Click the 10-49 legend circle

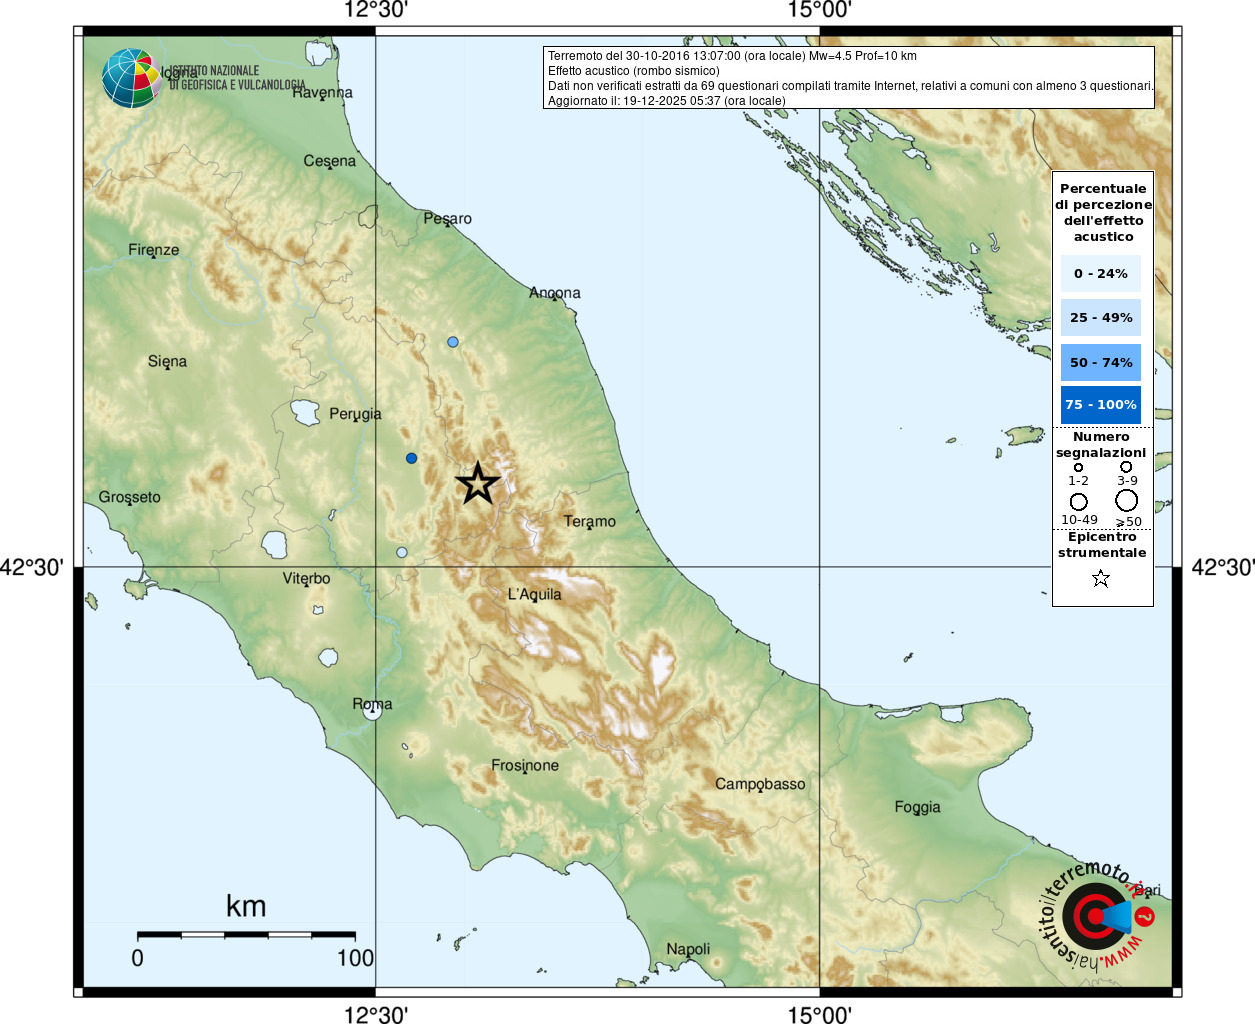[1079, 502]
